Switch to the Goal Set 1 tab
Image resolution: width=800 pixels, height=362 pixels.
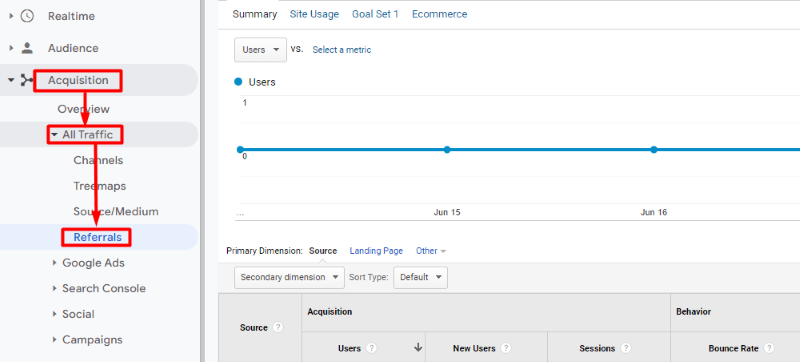(x=375, y=14)
